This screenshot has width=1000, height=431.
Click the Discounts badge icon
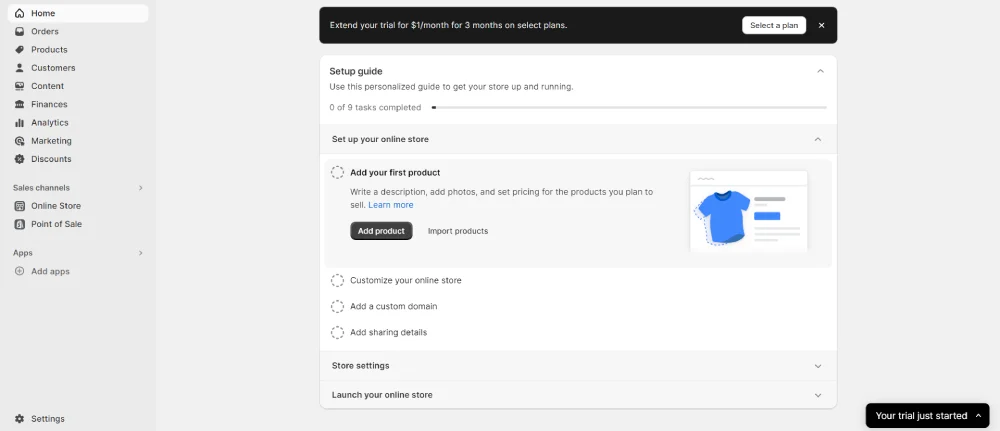pos(20,159)
